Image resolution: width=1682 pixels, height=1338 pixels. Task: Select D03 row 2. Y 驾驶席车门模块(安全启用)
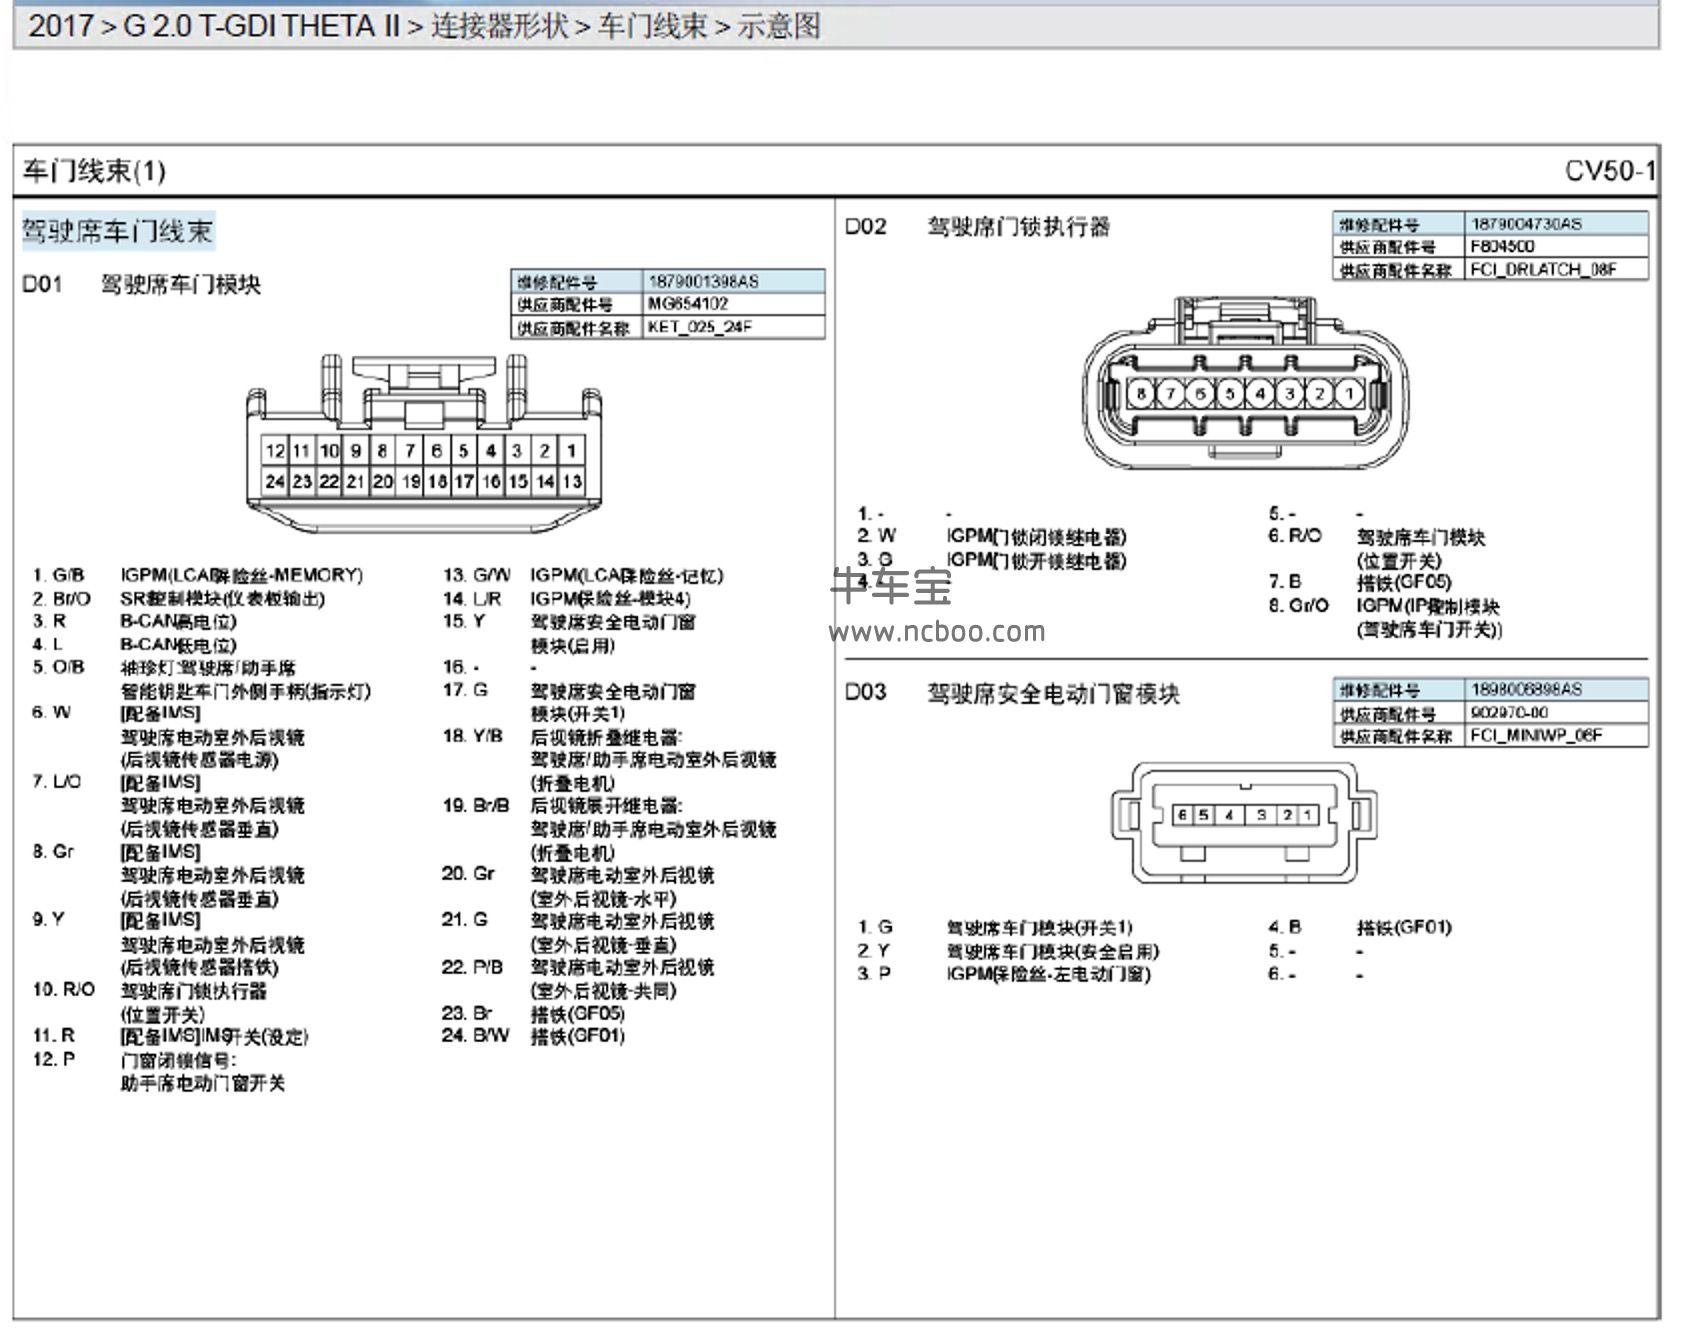pyautogui.click(x=1008, y=951)
